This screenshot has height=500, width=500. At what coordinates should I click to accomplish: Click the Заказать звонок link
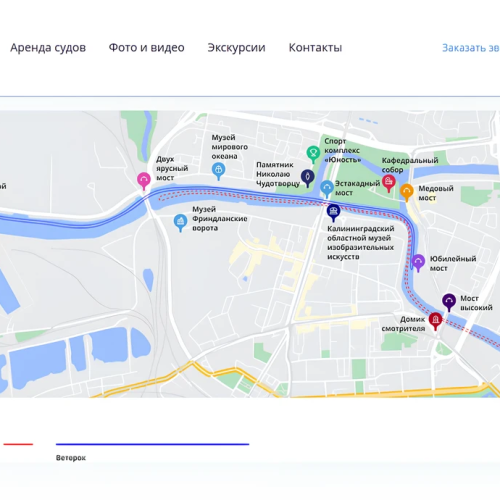point(471,48)
